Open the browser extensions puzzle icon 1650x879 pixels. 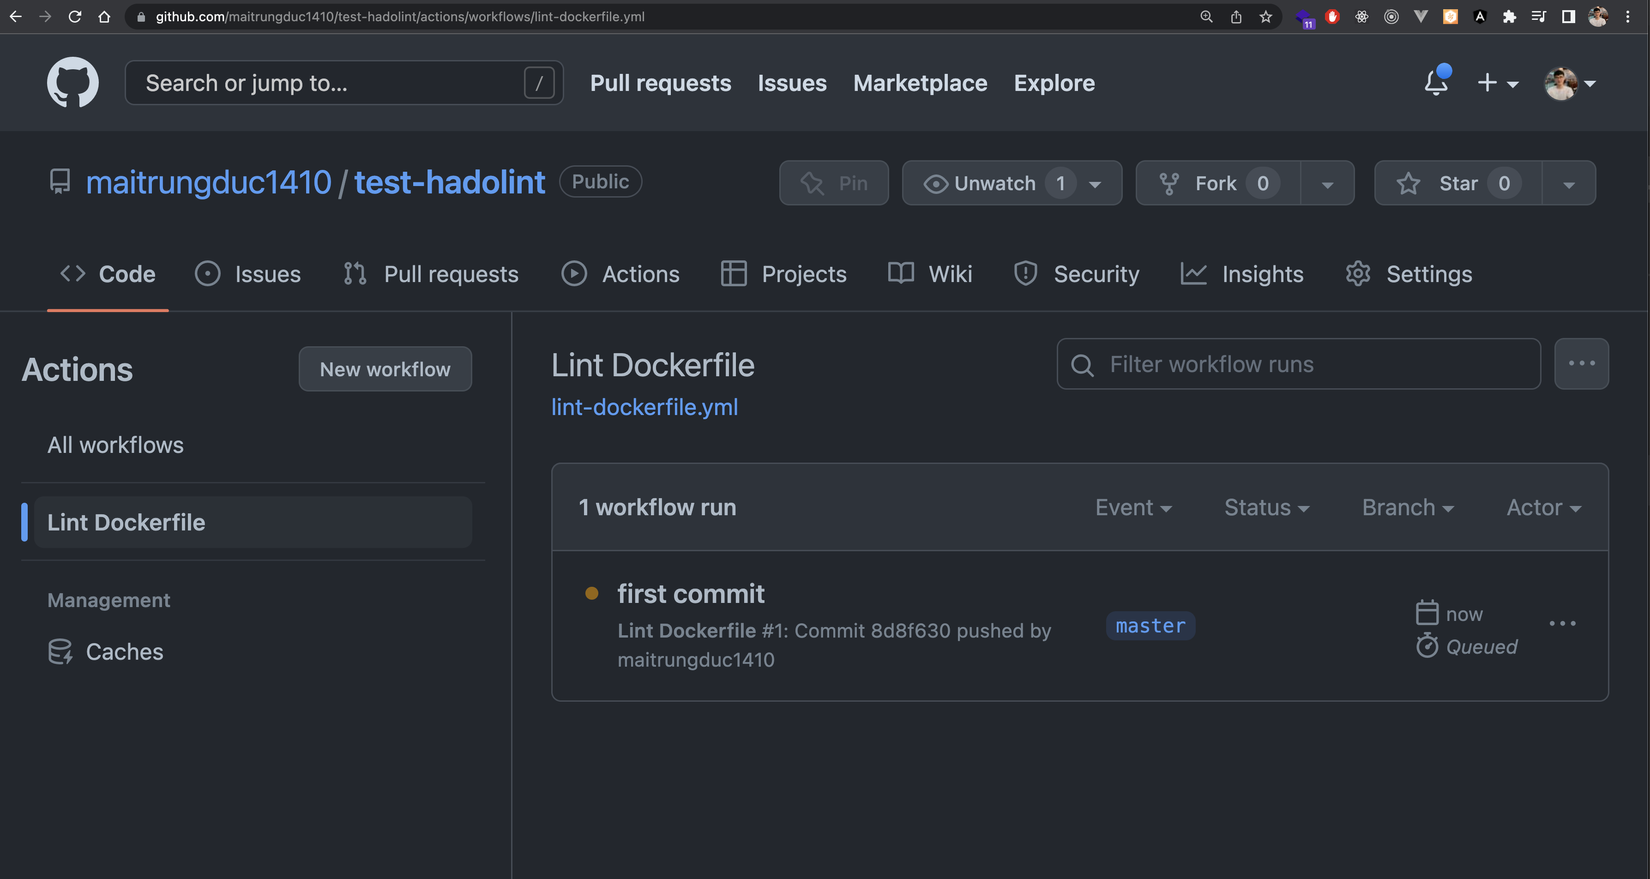1509,17
